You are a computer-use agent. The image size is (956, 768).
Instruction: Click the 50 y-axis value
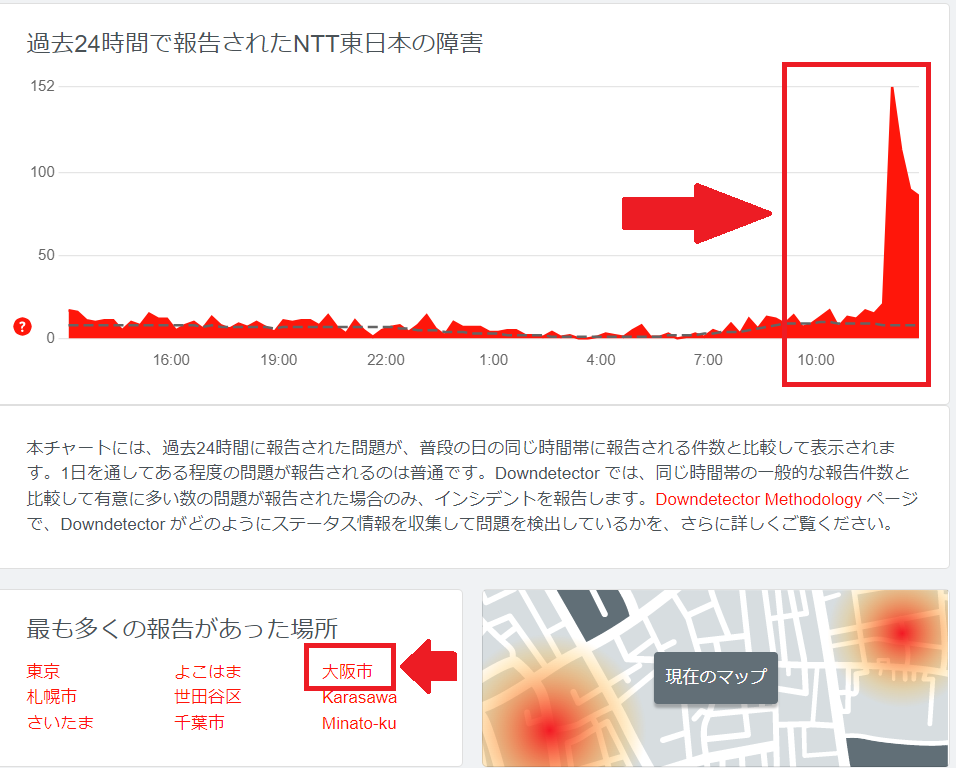(46, 255)
